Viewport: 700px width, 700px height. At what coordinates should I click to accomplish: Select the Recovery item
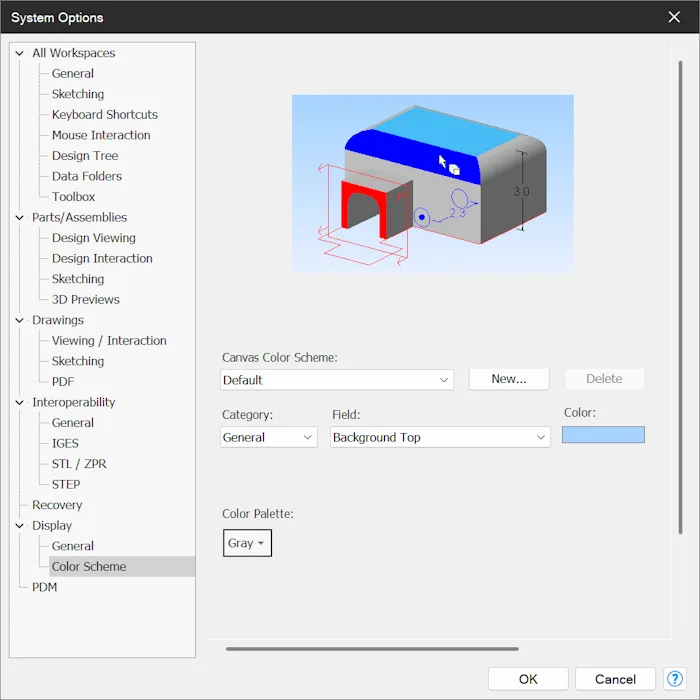(57, 504)
